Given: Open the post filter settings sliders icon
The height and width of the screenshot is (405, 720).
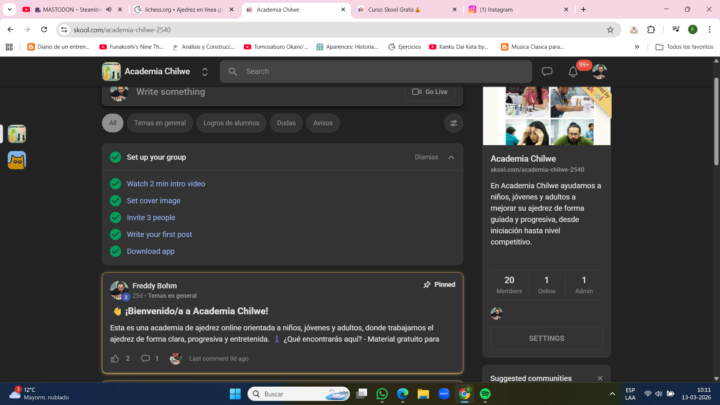Looking at the screenshot, I should (x=453, y=123).
